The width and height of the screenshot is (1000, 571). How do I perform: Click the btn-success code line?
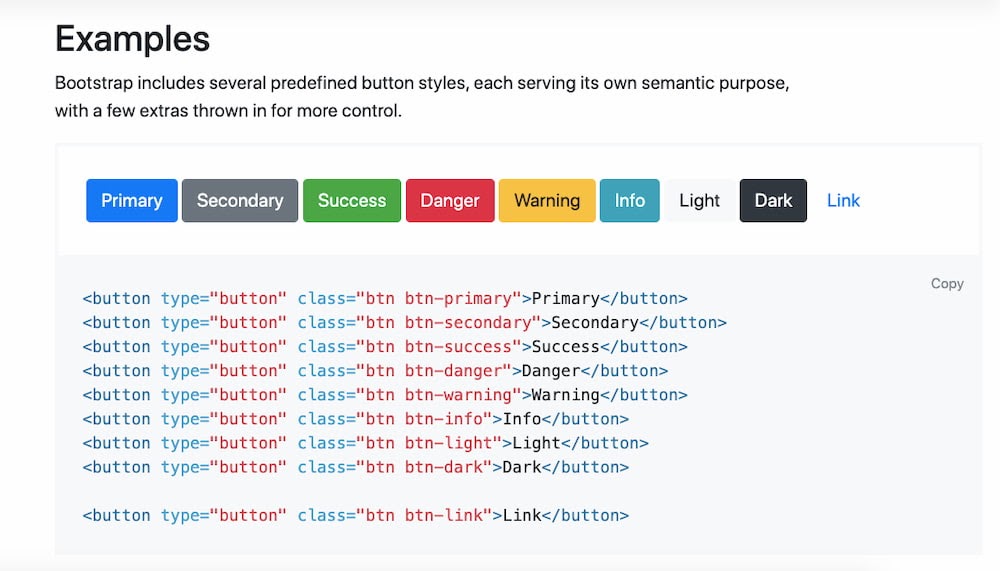[385, 347]
